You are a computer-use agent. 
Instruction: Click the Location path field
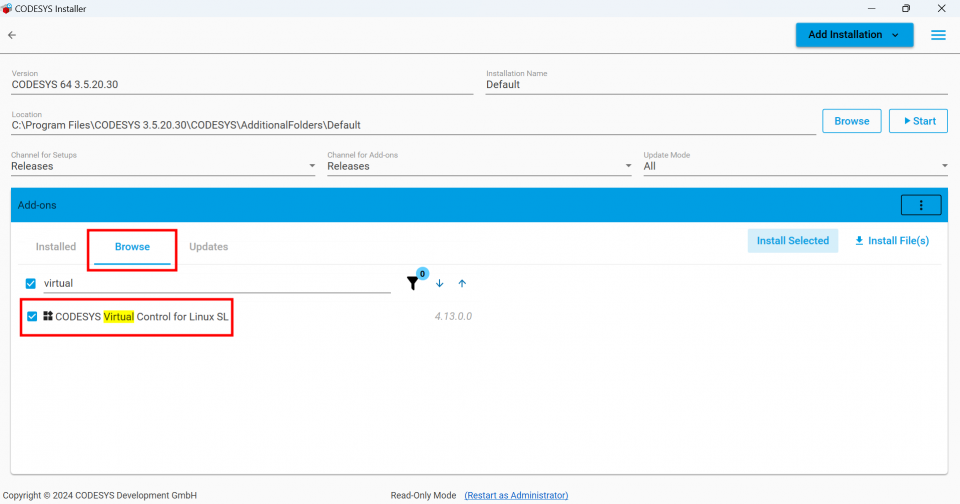coord(413,125)
